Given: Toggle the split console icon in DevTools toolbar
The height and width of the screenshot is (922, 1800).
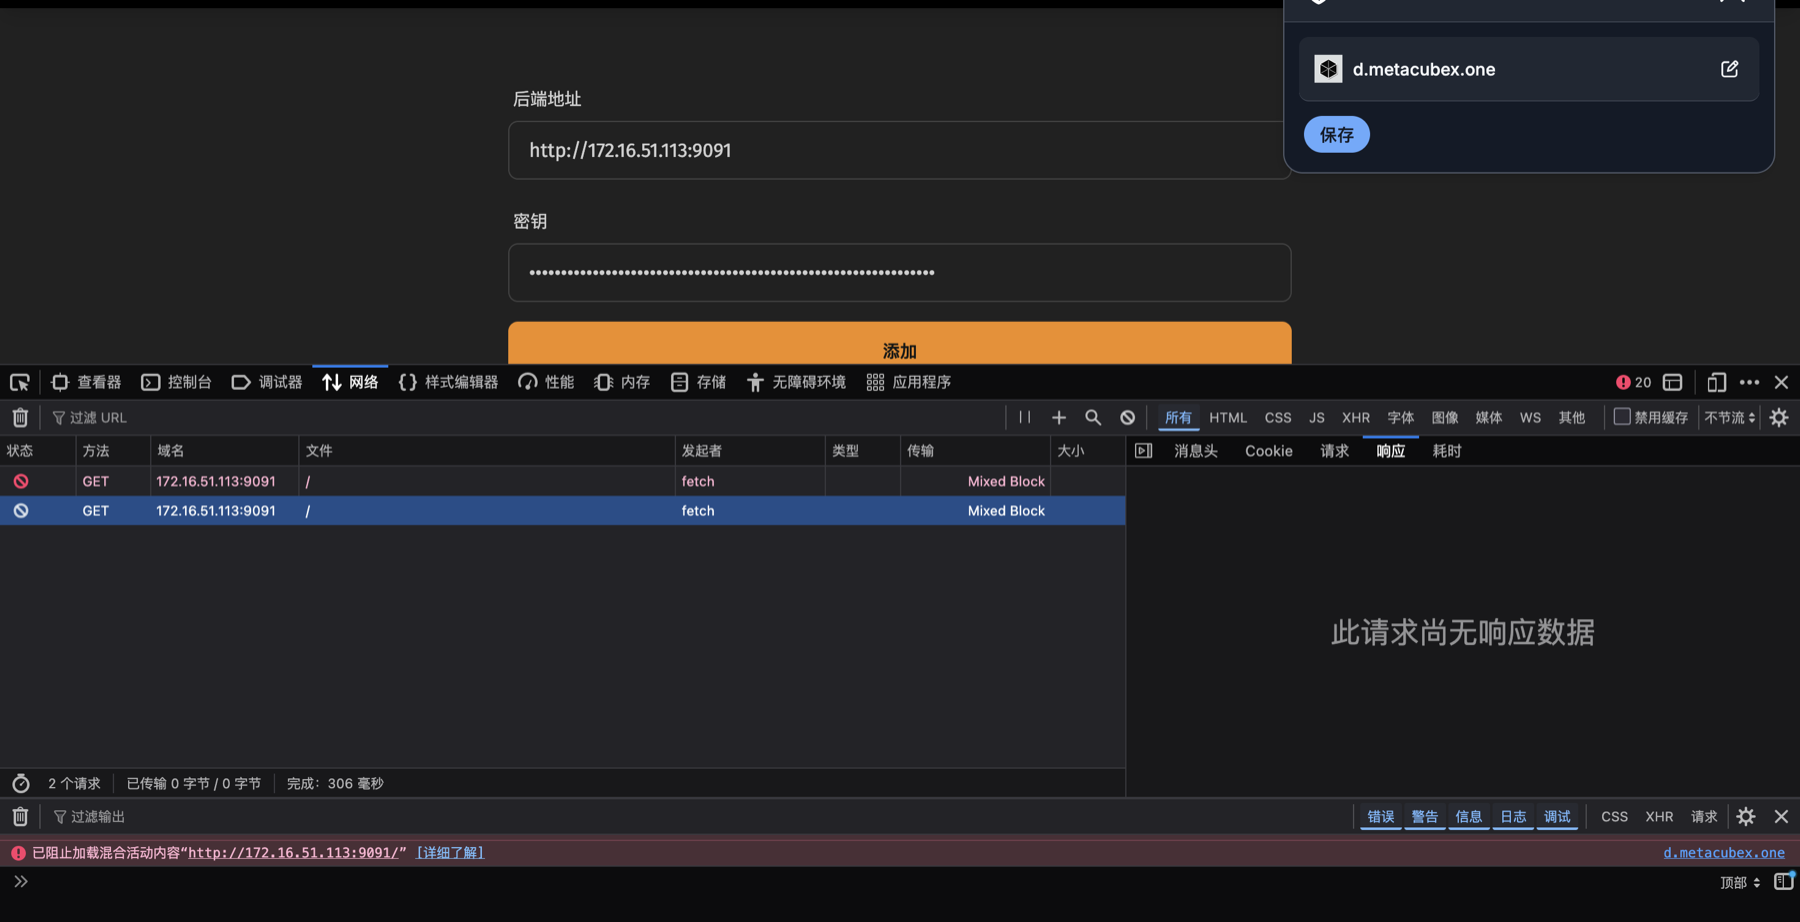Looking at the screenshot, I should pyautogui.click(x=1672, y=382).
